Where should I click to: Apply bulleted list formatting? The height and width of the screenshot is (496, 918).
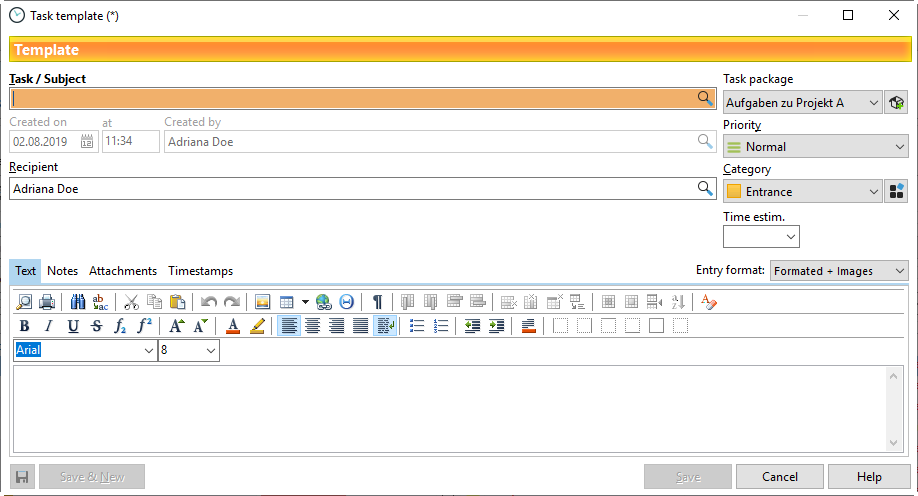click(x=417, y=326)
